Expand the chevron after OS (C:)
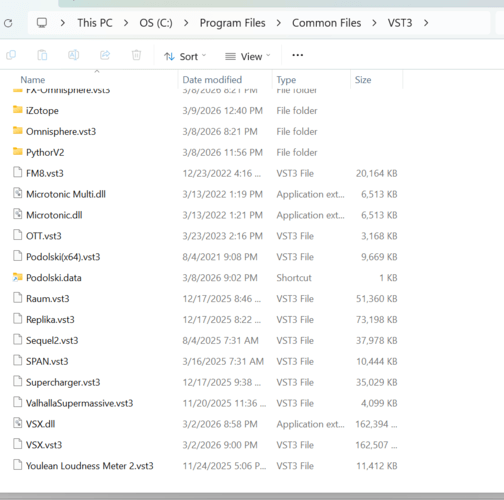 tap(186, 23)
